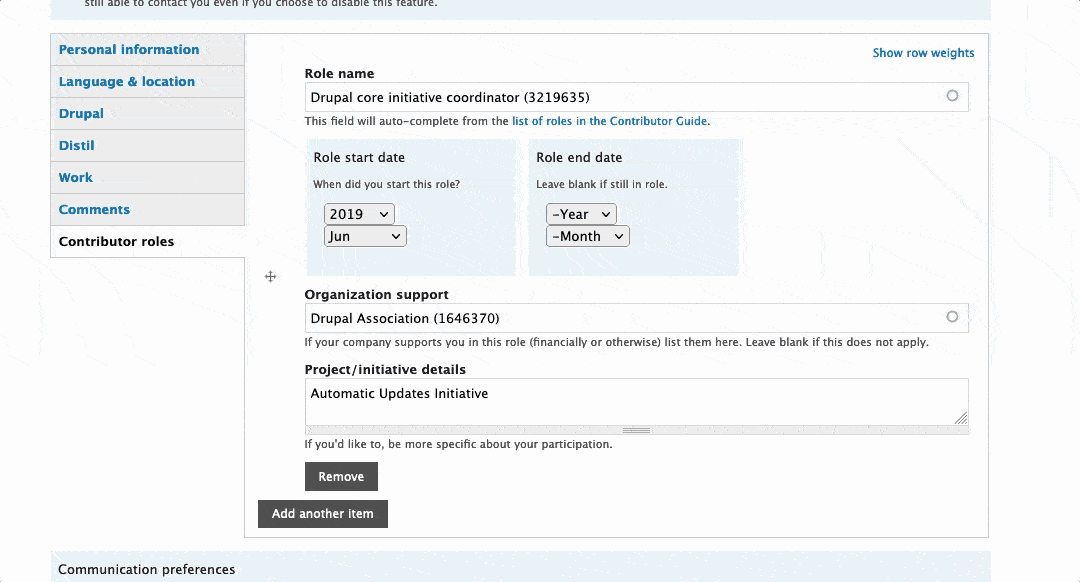Image resolution: width=1080 pixels, height=582 pixels.
Task: Switch to the Personal information tab
Action: coord(129,50)
